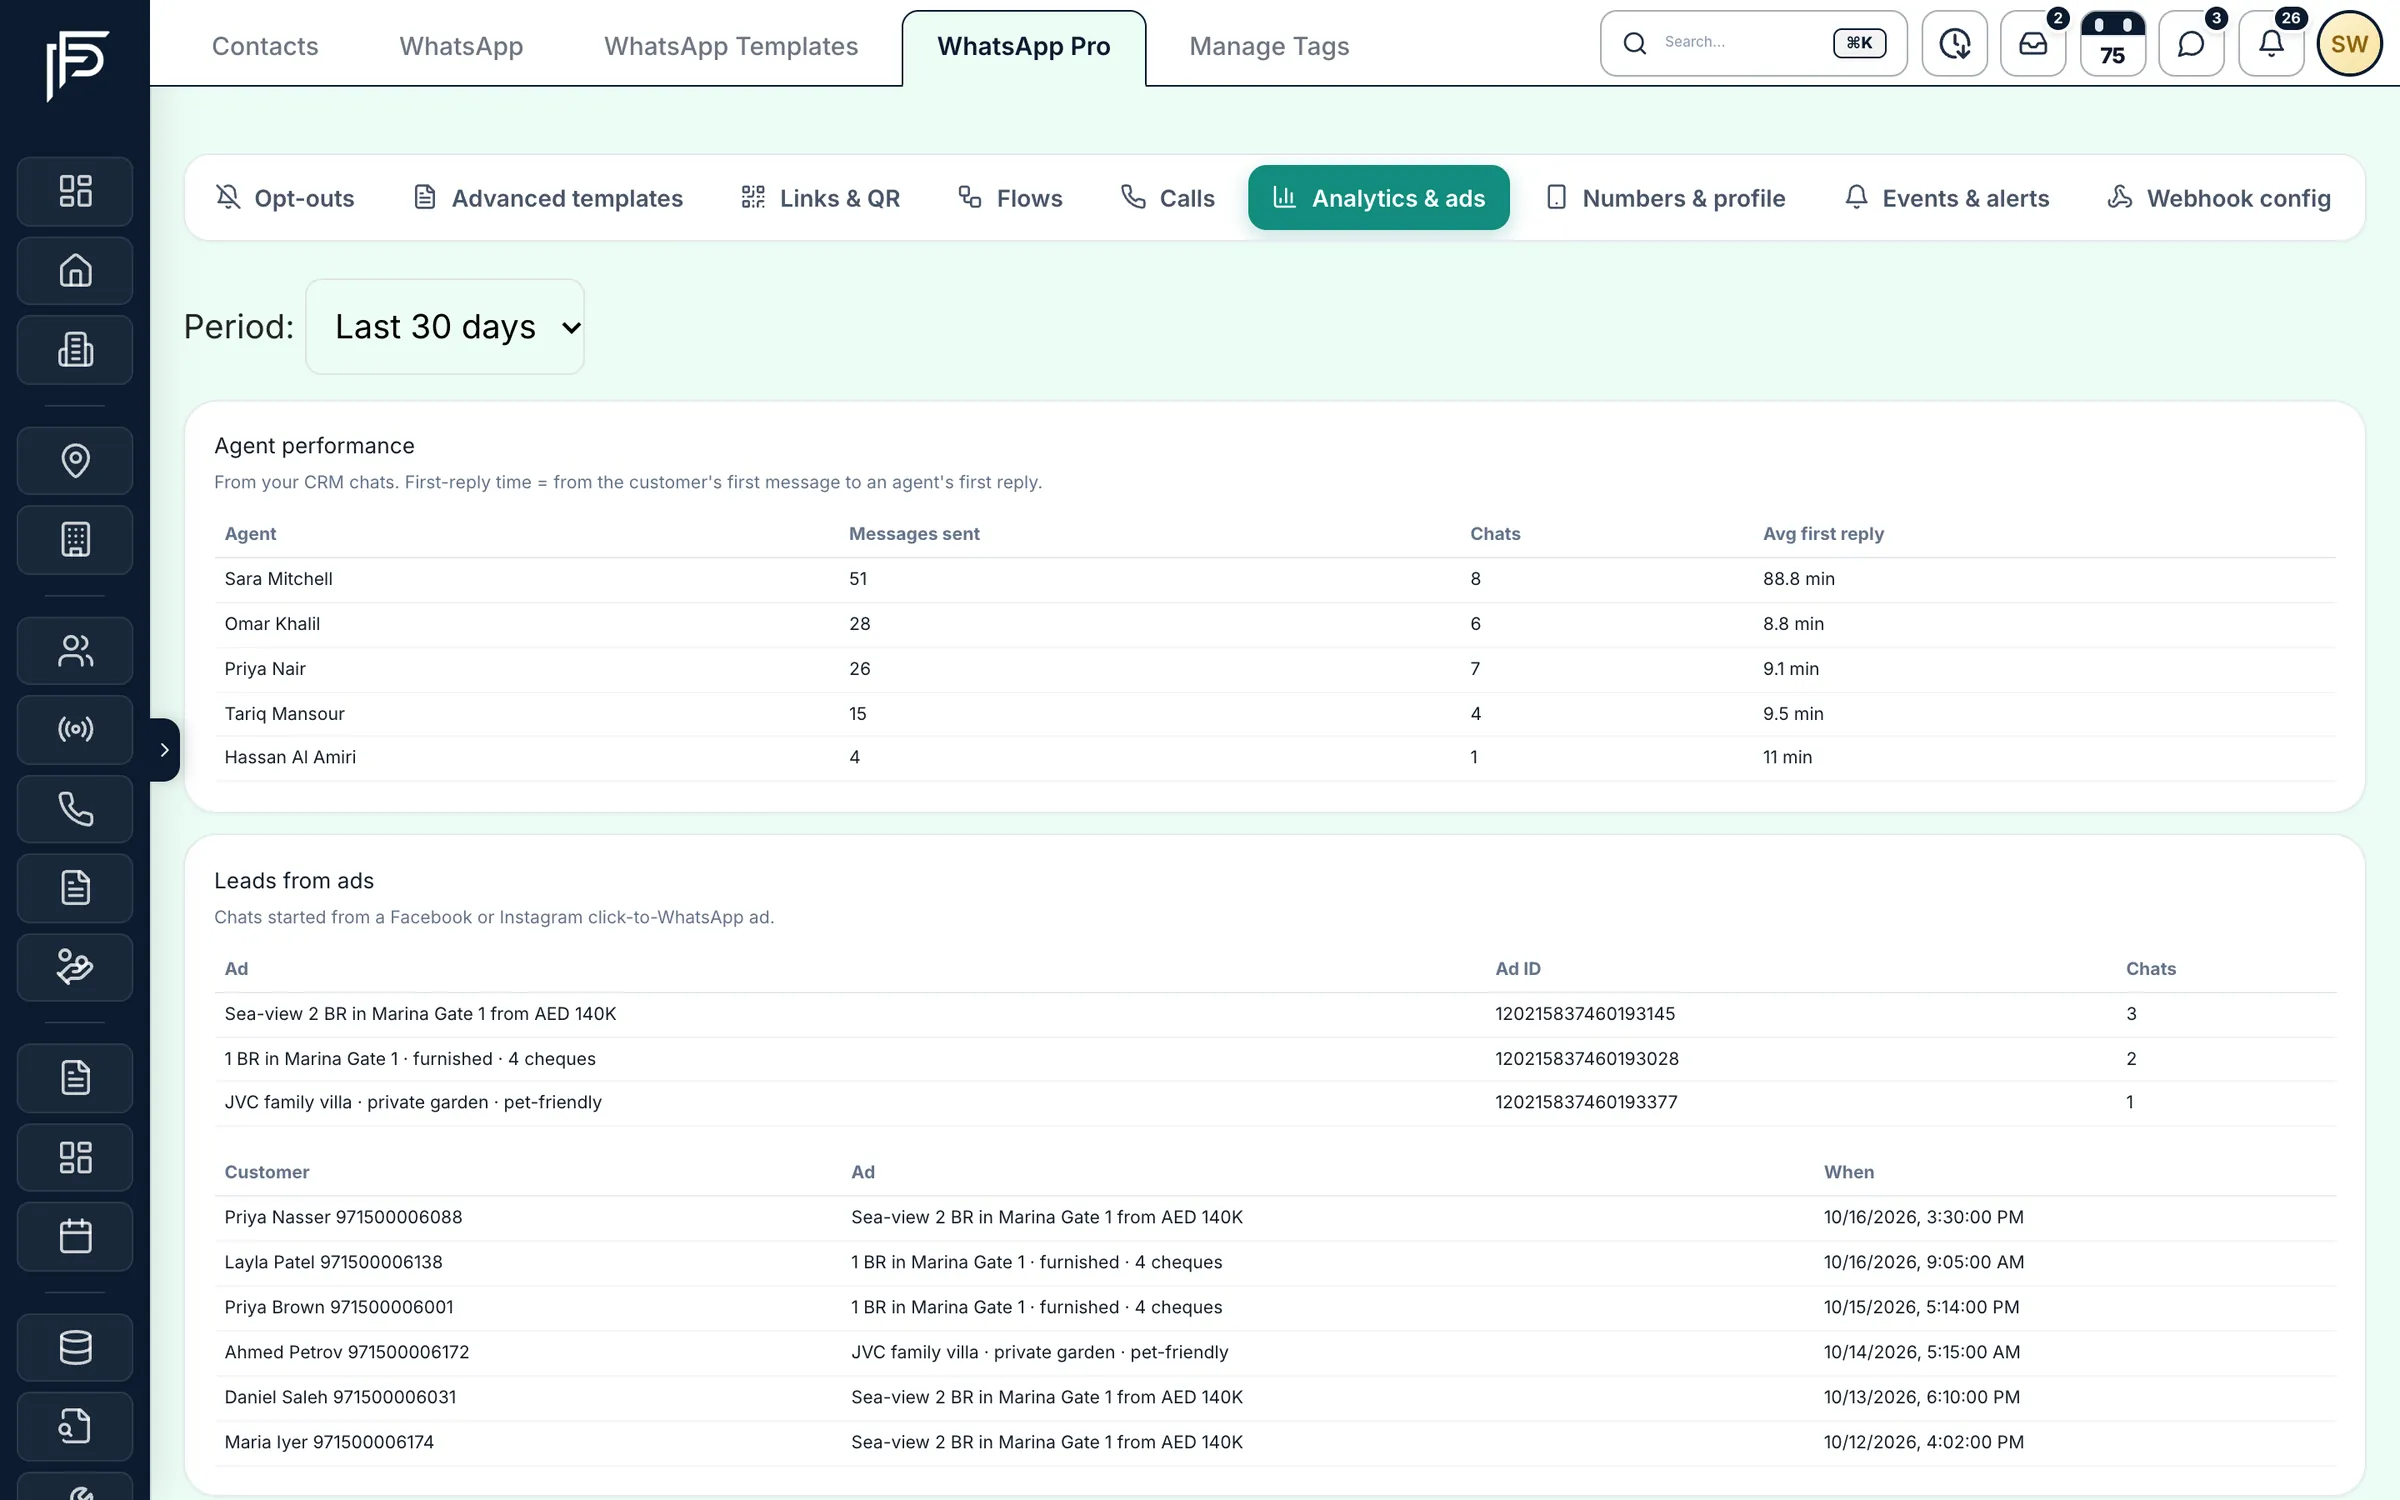Screen dimensions: 2400x1500
Task: Select agent Sara Mitchell
Action: pos(278,579)
